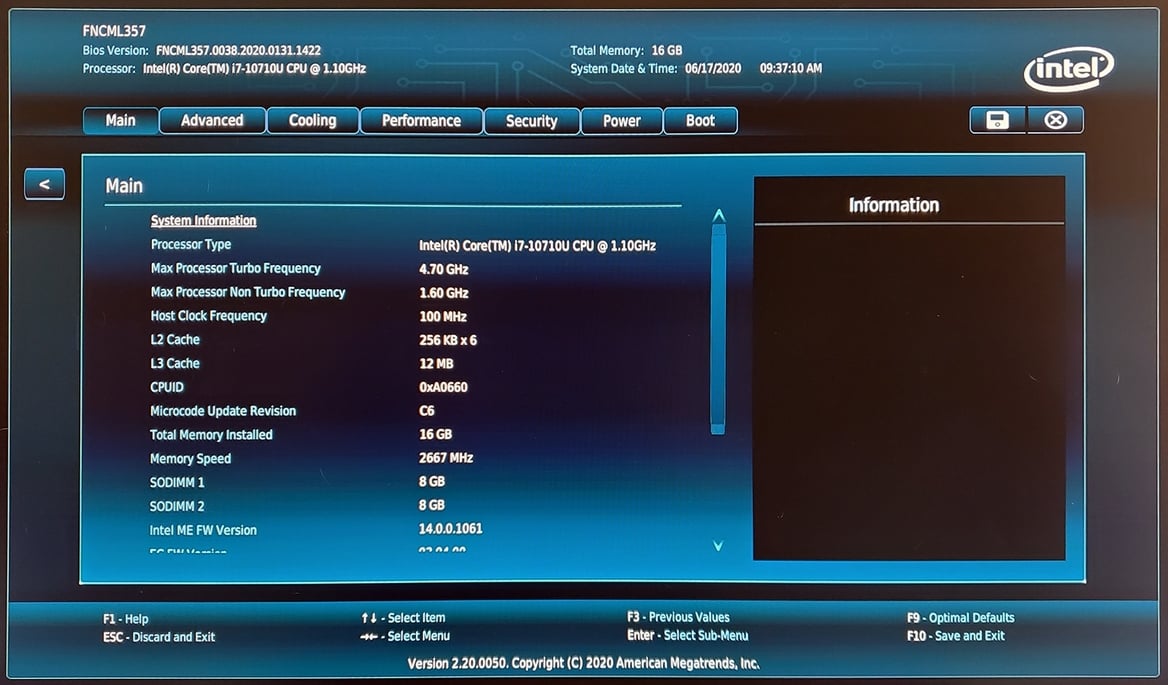Click Enter - Select Sub-Menu hint
This screenshot has height=685, width=1168.
pyautogui.click(x=688, y=635)
